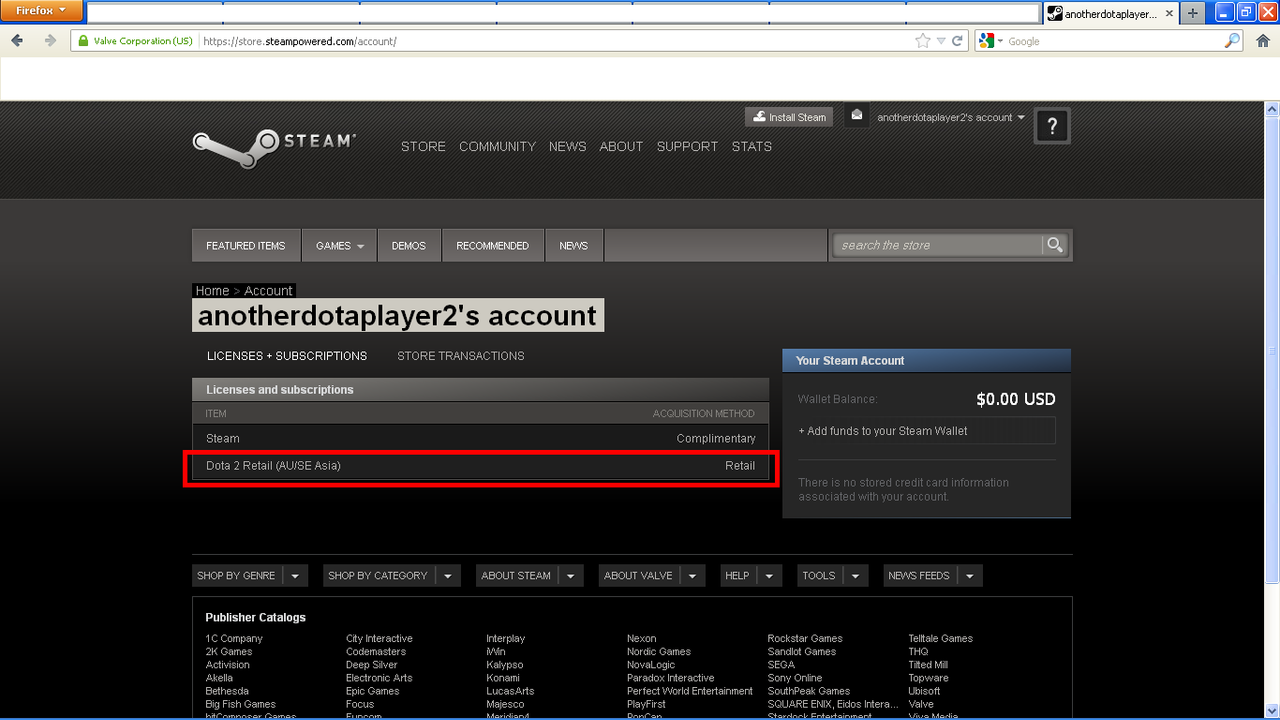
Task: Click the Firefox back arrow
Action: click(x=18, y=41)
